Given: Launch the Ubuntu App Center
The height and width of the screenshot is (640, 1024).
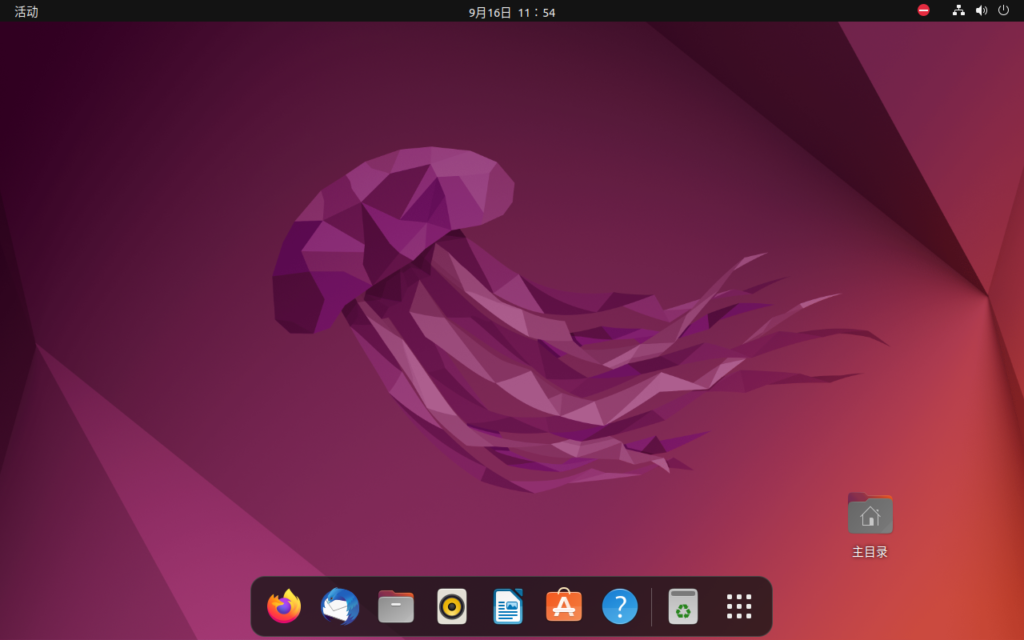Looking at the screenshot, I should [563, 606].
